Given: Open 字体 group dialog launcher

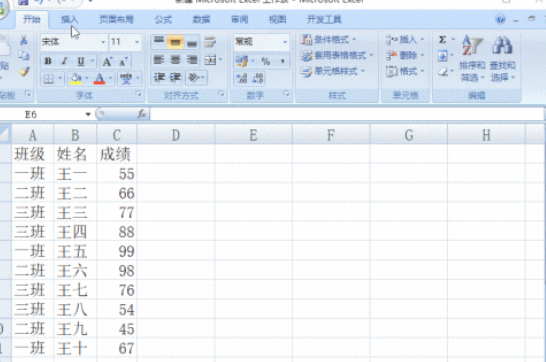Looking at the screenshot, I should [138, 94].
